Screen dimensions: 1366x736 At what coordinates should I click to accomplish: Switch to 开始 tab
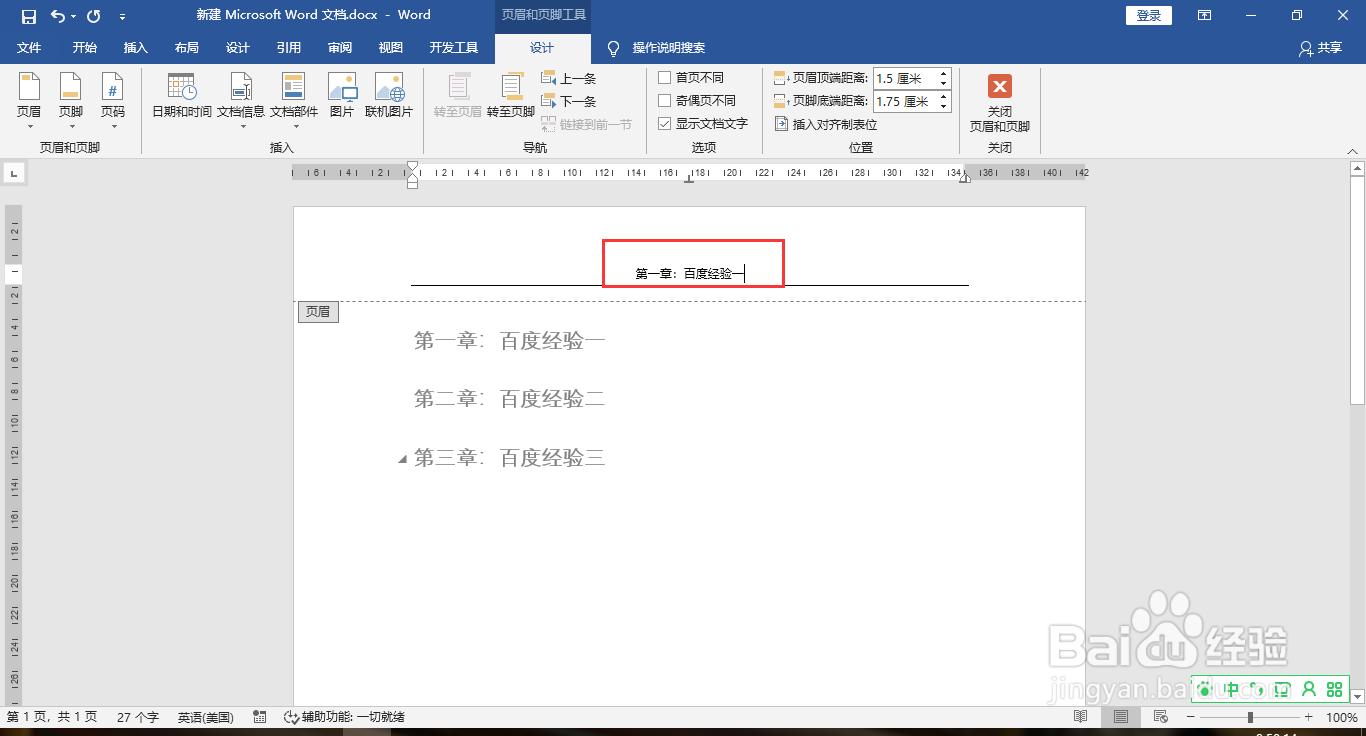click(84, 48)
